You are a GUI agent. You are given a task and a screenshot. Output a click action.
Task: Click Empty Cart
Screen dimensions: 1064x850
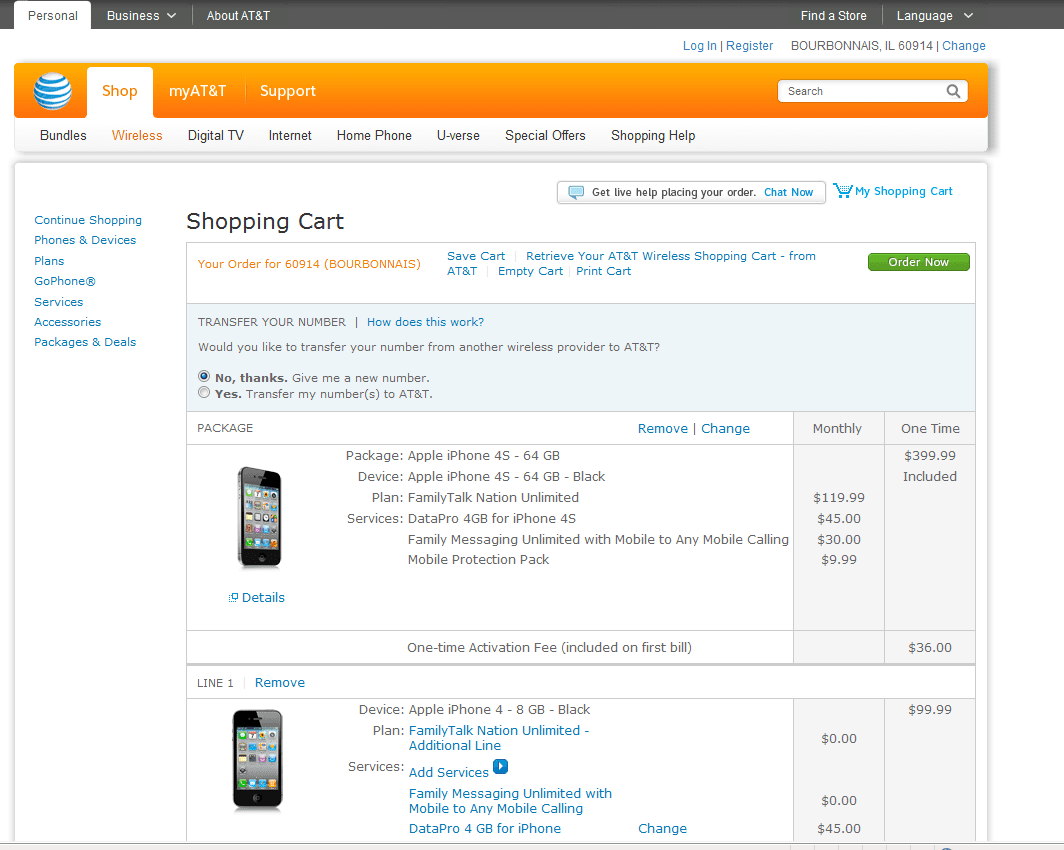pos(530,271)
